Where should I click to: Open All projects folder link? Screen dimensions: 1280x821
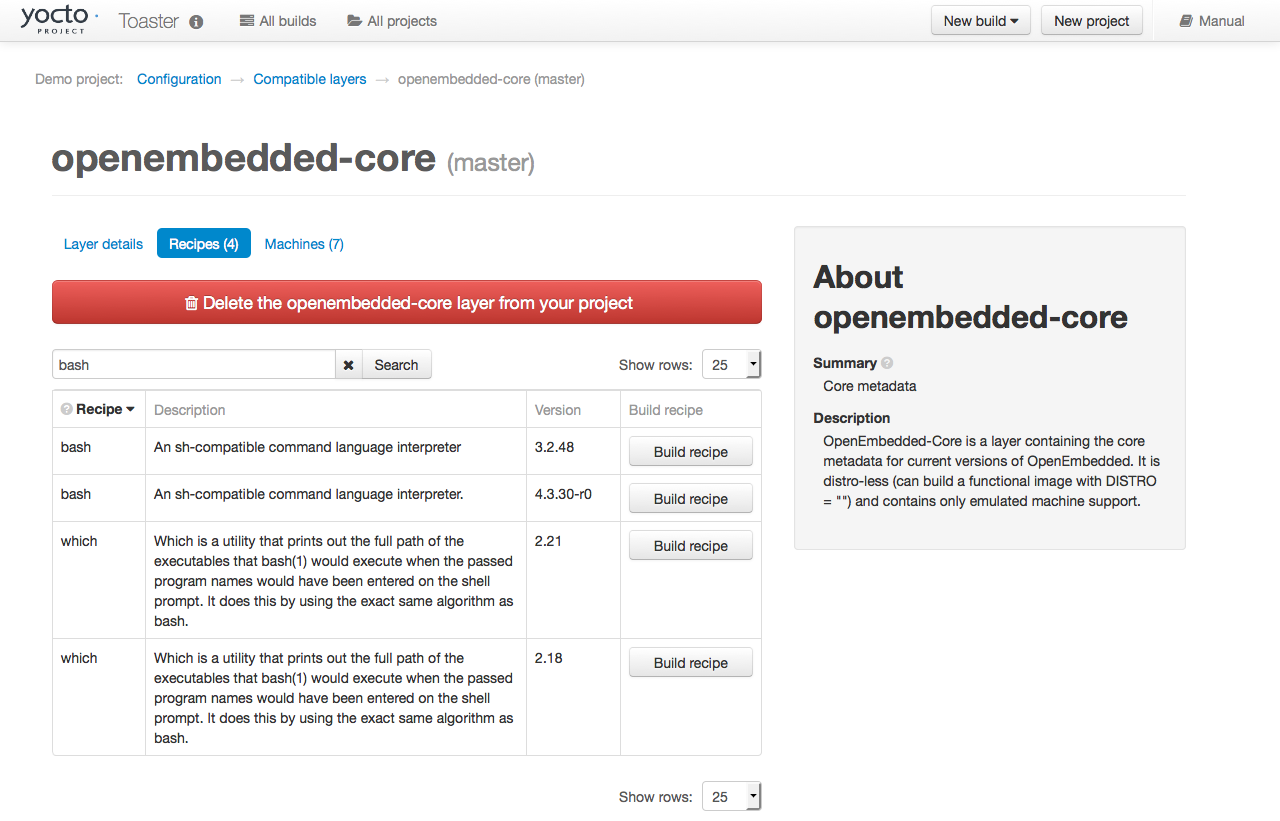[392, 21]
